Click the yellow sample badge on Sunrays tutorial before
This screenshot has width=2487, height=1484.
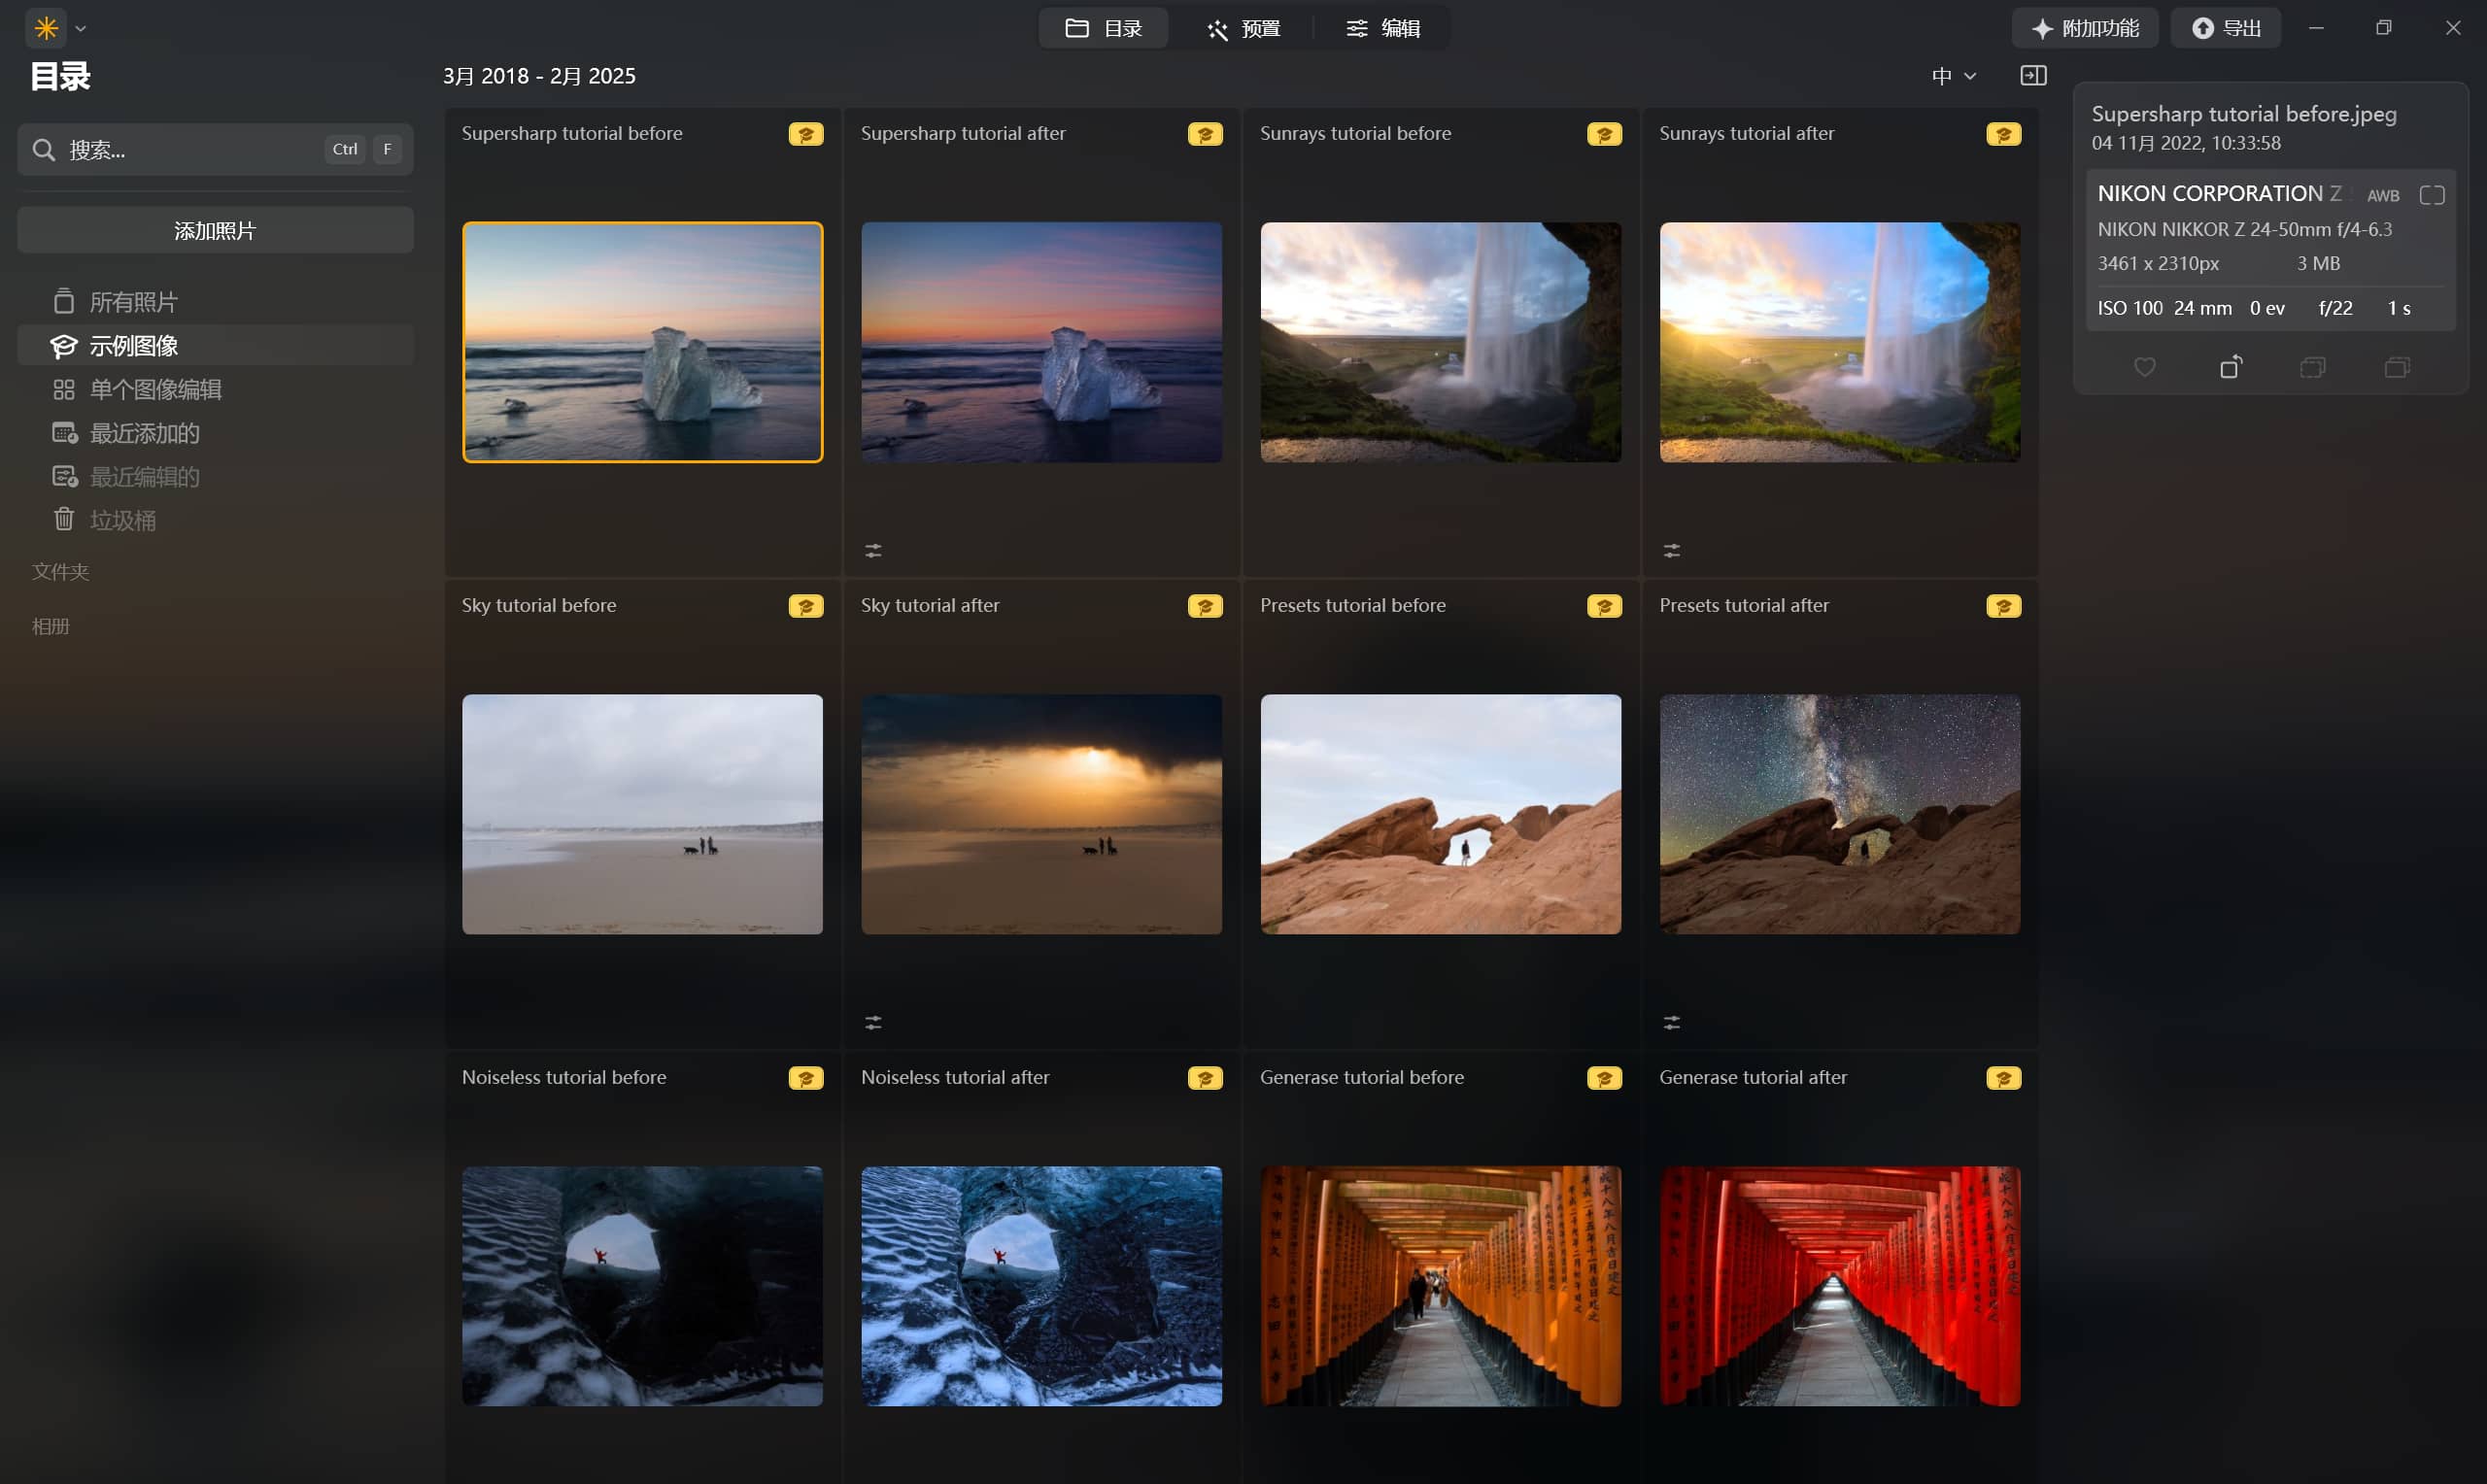coord(1604,134)
